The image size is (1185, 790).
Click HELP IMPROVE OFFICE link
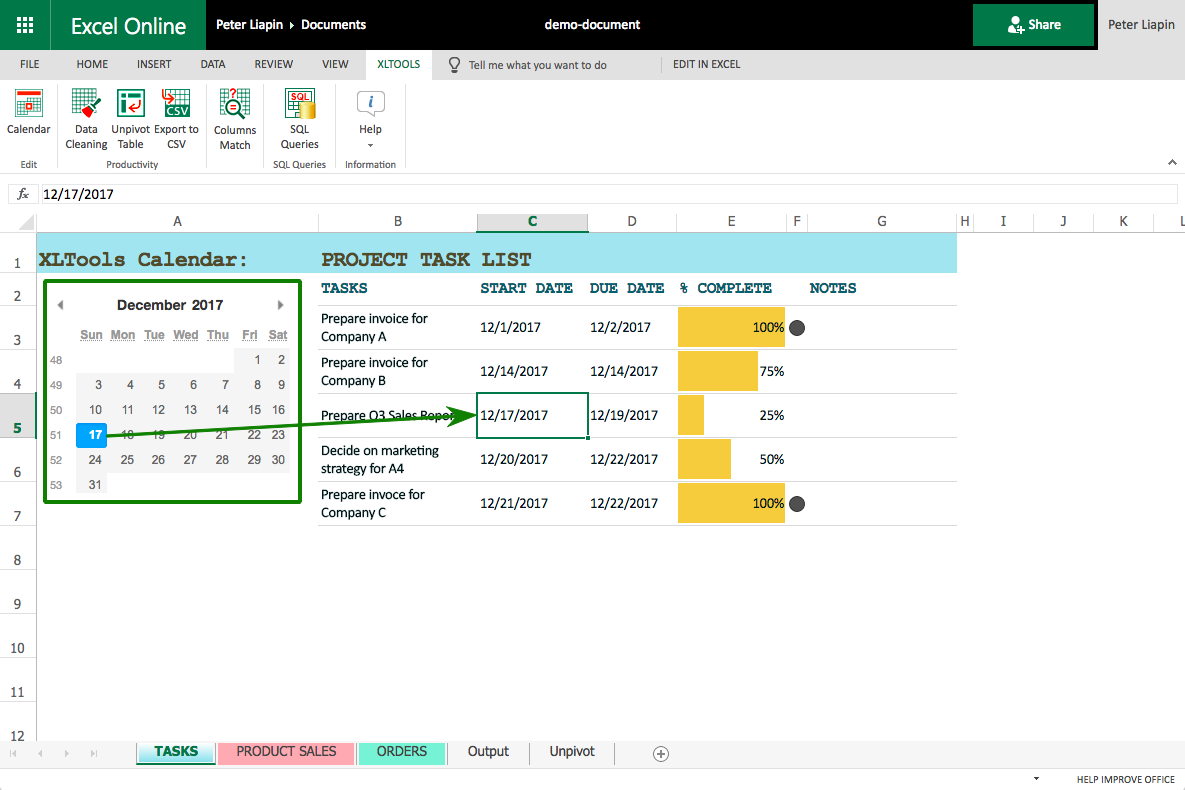point(1125,779)
